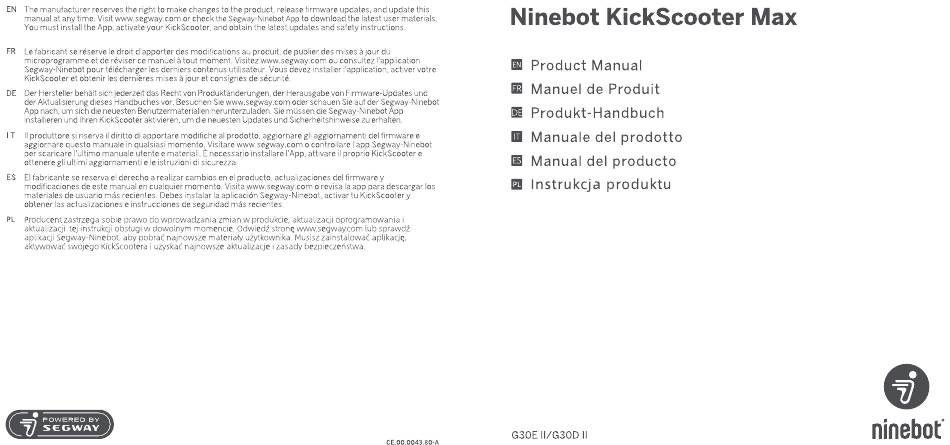Click the round Ninebot emblem icon
The image size is (950, 445).
pyautogui.click(x=906, y=387)
